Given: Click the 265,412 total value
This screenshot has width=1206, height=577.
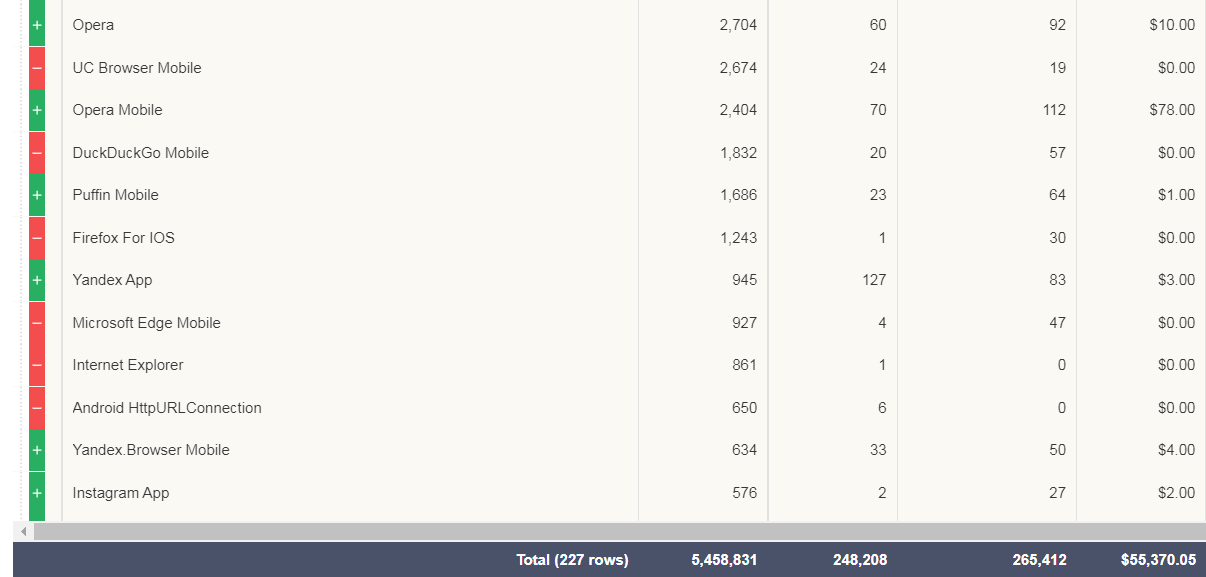Looking at the screenshot, I should [1039, 560].
